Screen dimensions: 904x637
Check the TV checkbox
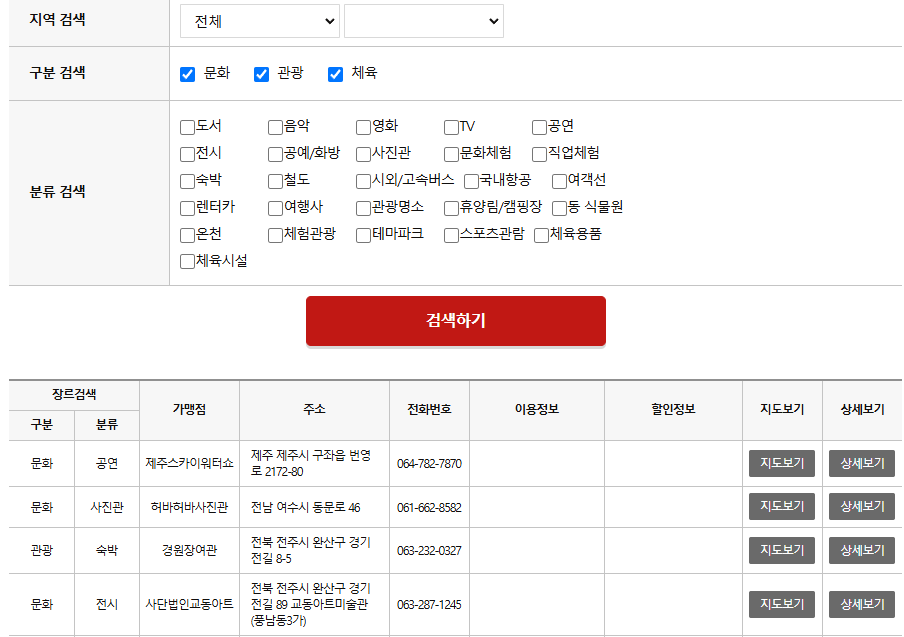coord(450,127)
